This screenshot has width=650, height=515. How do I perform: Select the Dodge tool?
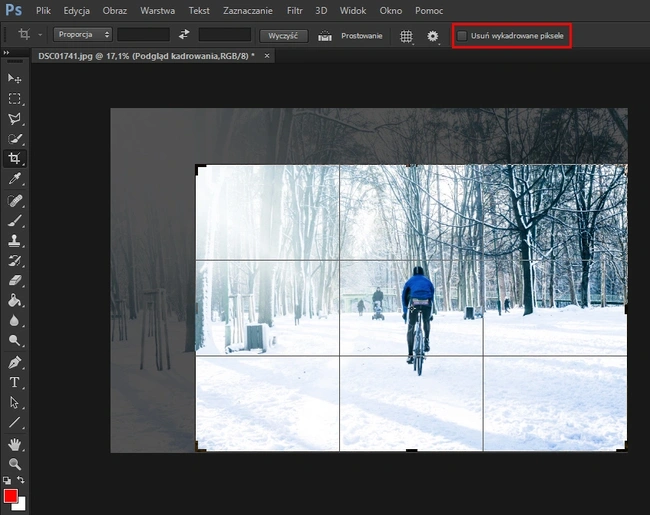tap(14, 340)
